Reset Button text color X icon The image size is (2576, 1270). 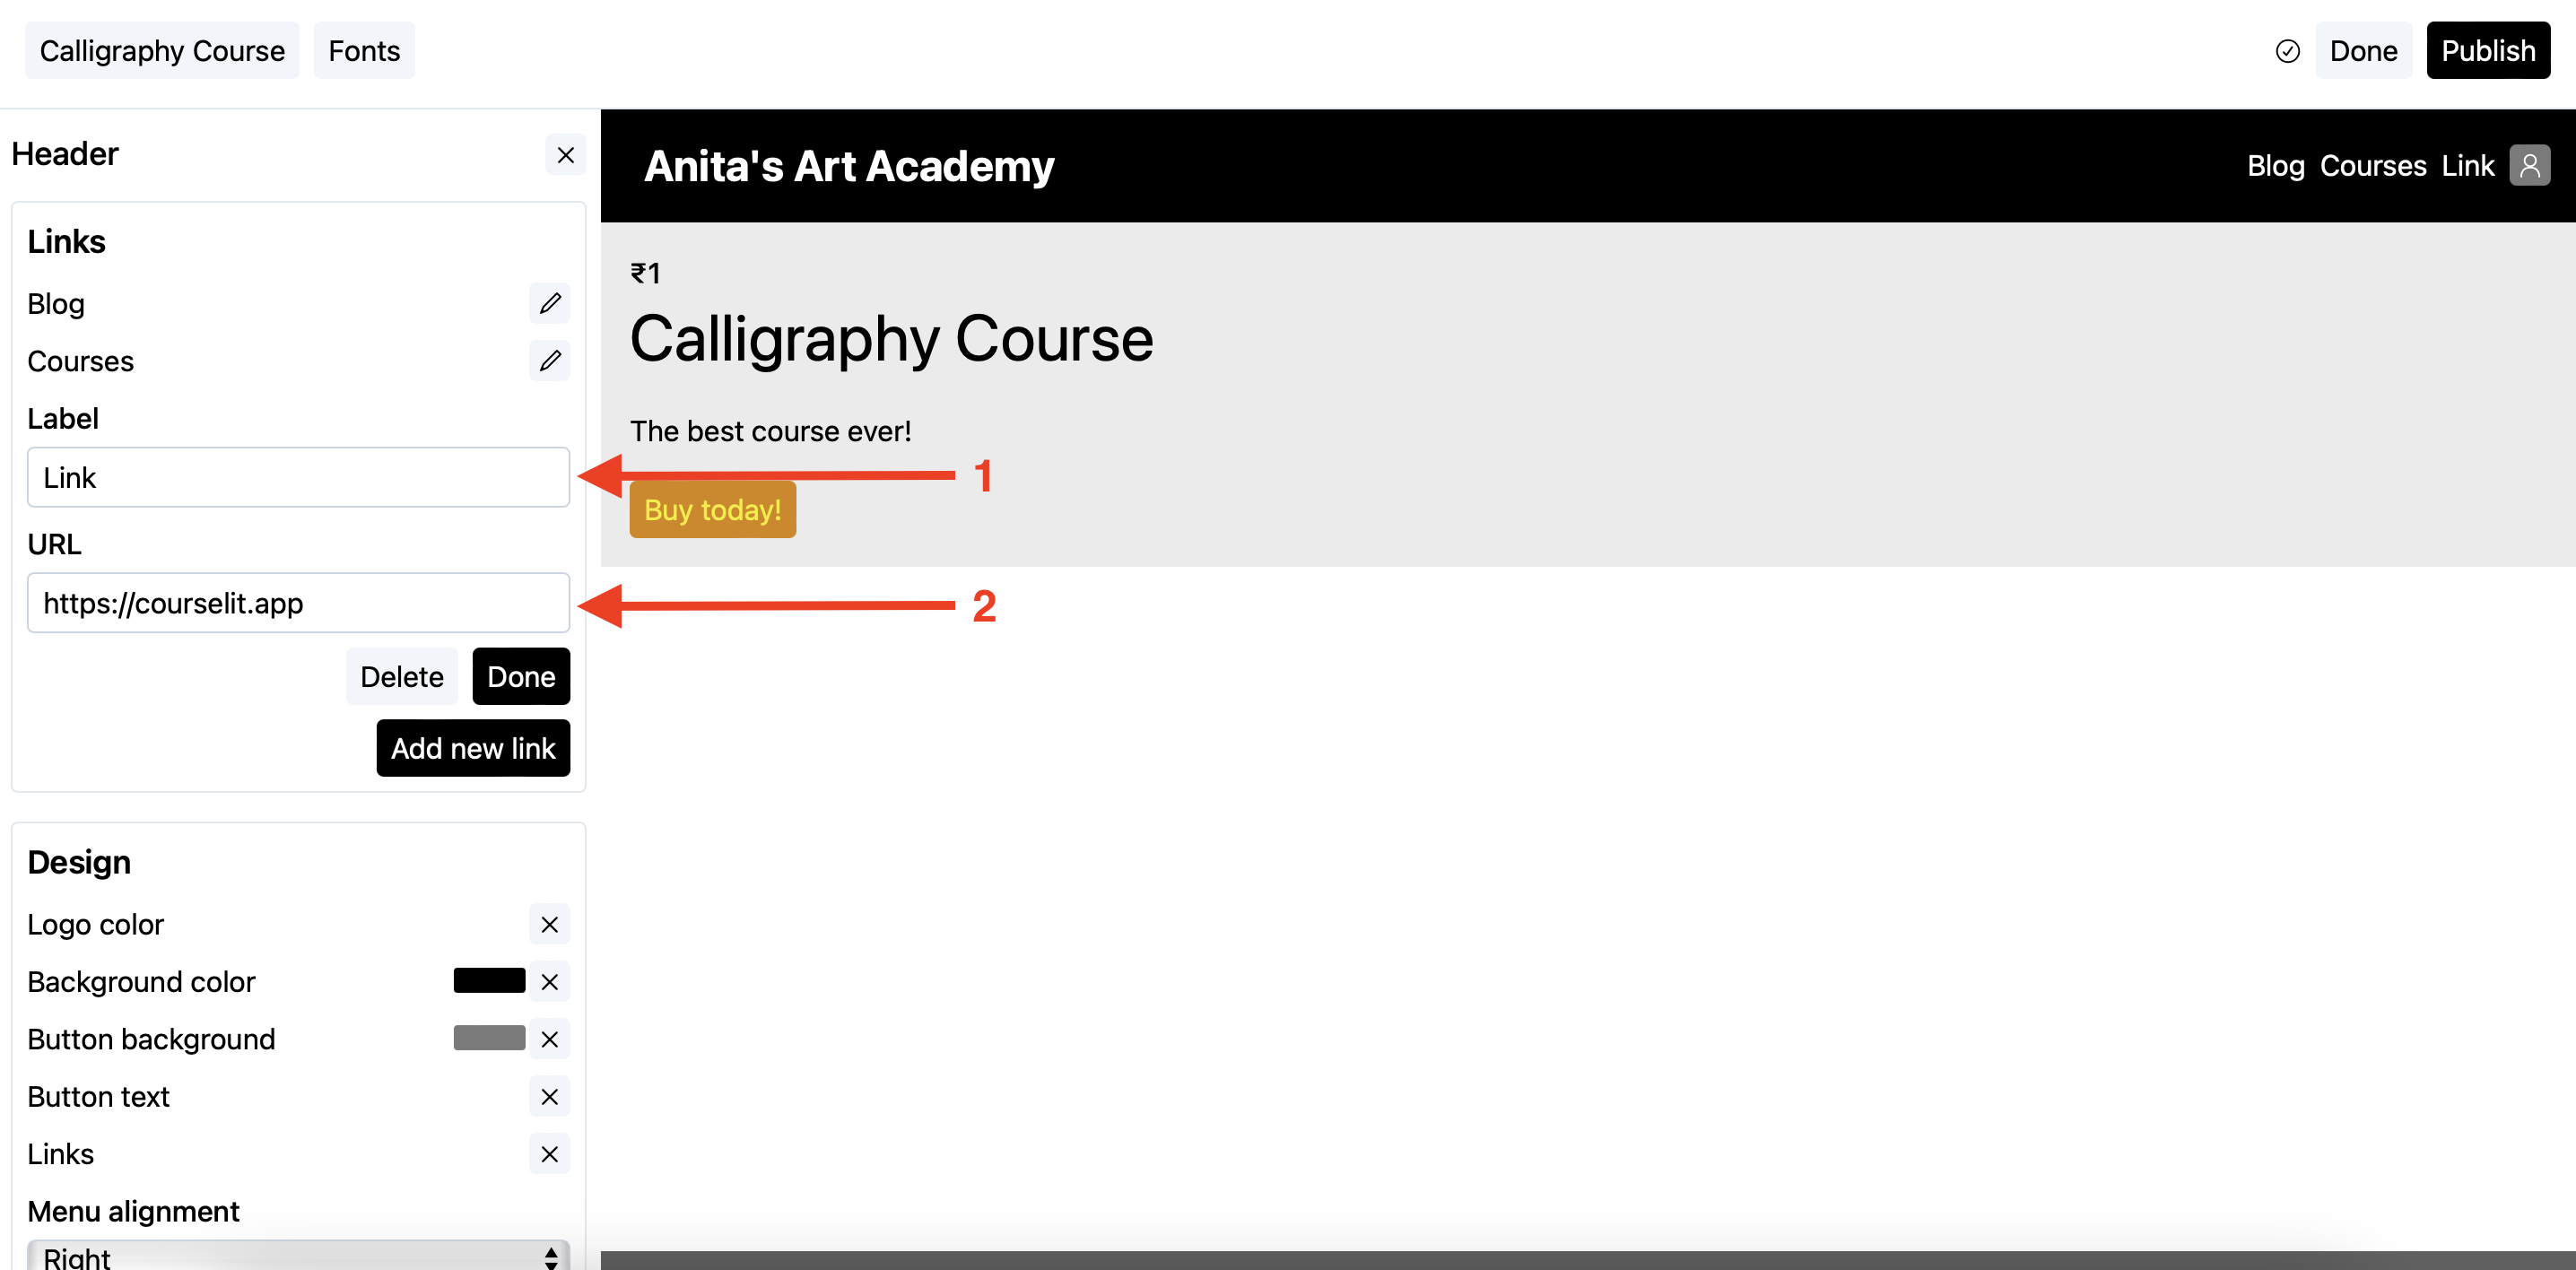tap(549, 1097)
